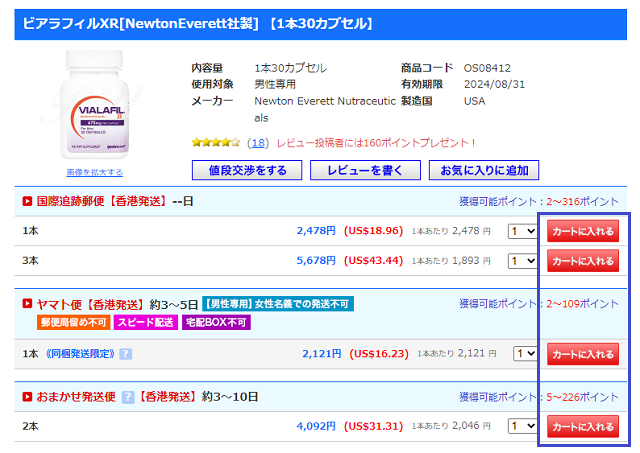Click the USA manufacturing country value

[x=474, y=101]
